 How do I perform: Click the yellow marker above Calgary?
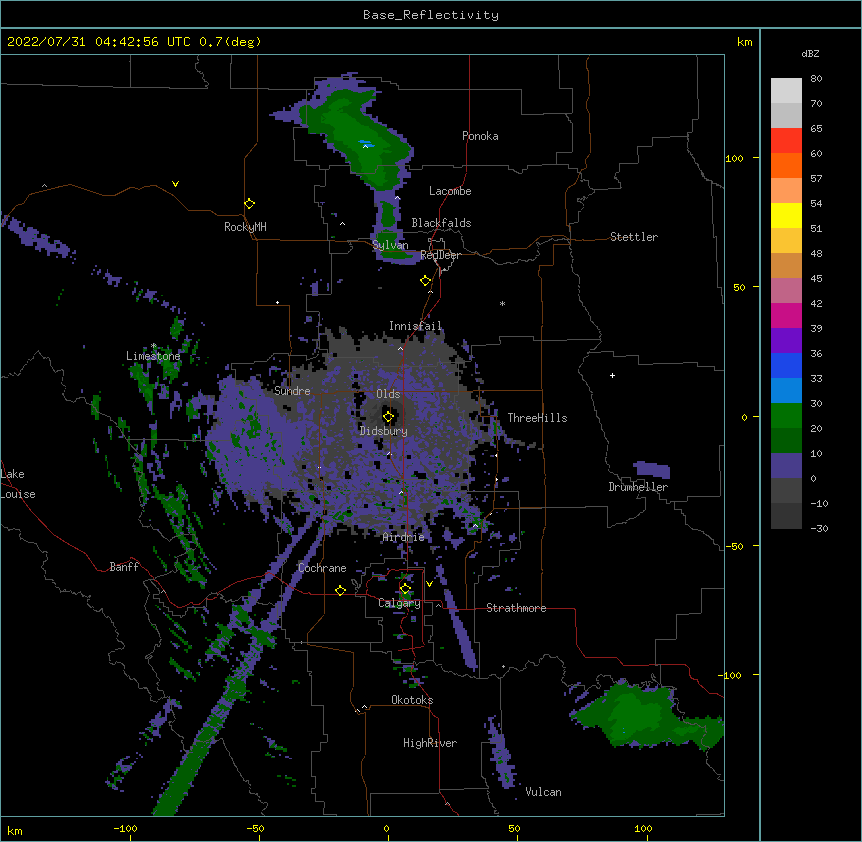pos(405,589)
